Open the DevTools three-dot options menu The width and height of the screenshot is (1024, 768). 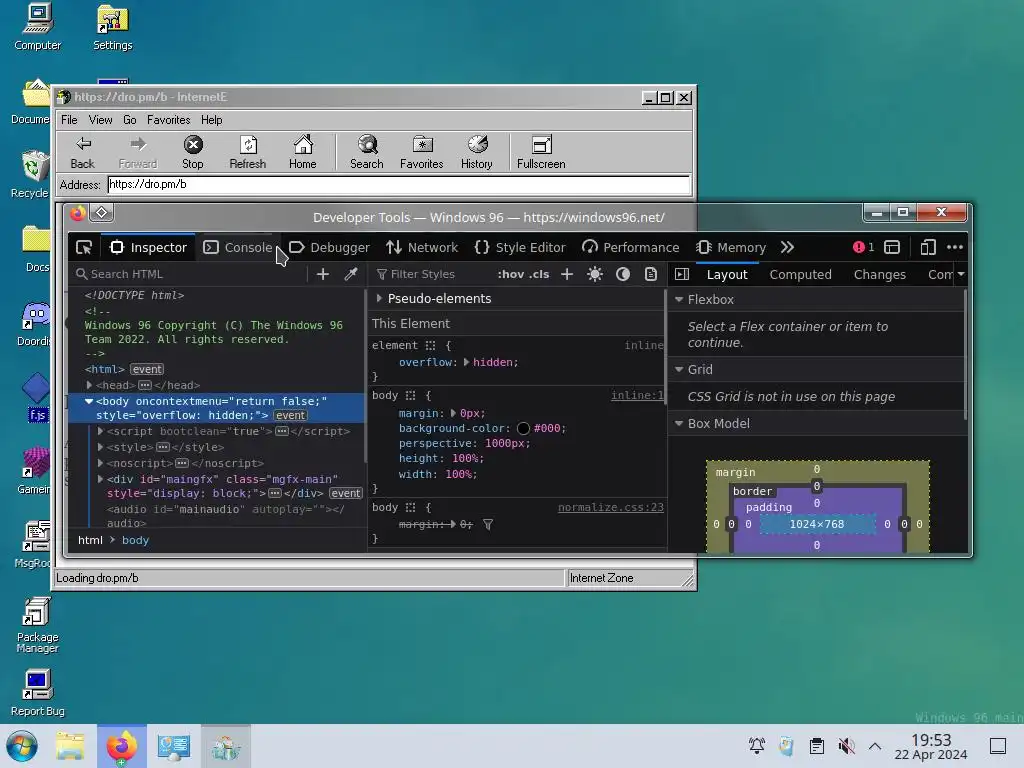click(x=955, y=247)
